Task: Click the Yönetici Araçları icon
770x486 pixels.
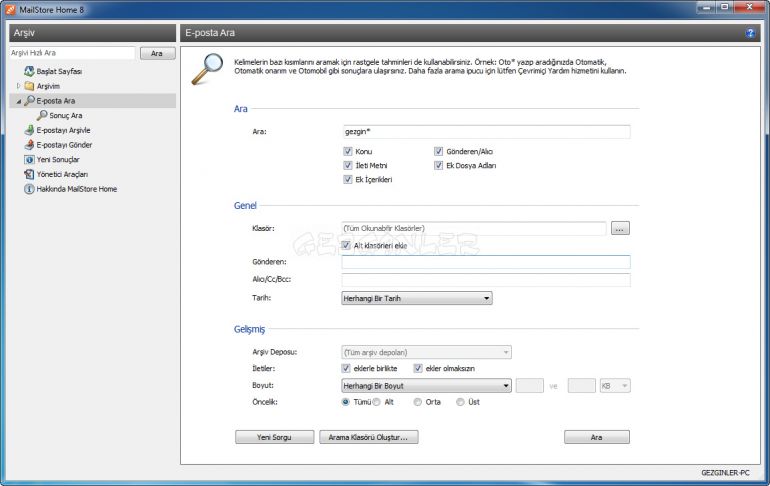Action: coord(29,174)
